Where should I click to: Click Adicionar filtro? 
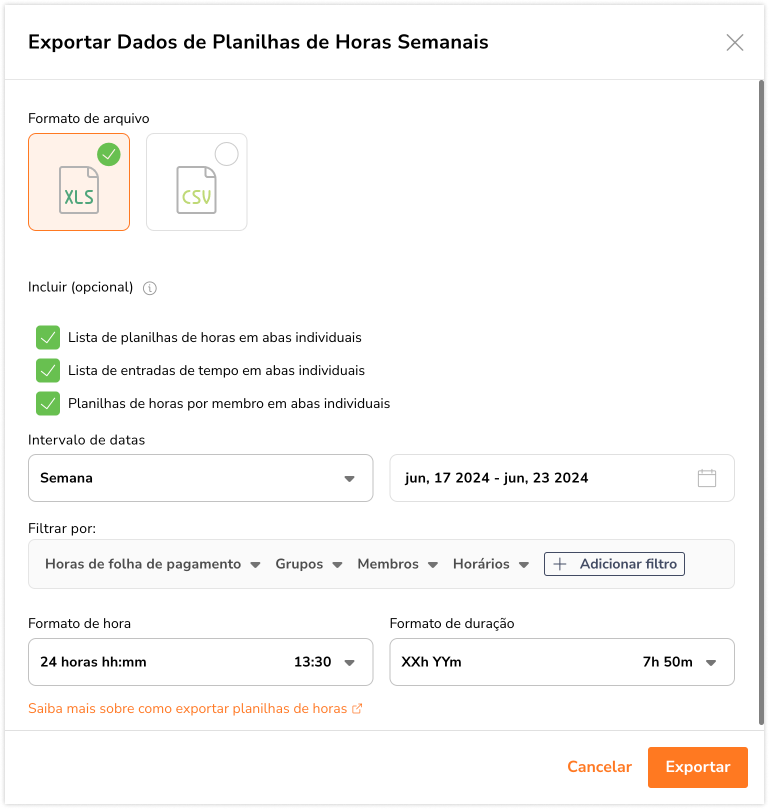click(x=613, y=563)
